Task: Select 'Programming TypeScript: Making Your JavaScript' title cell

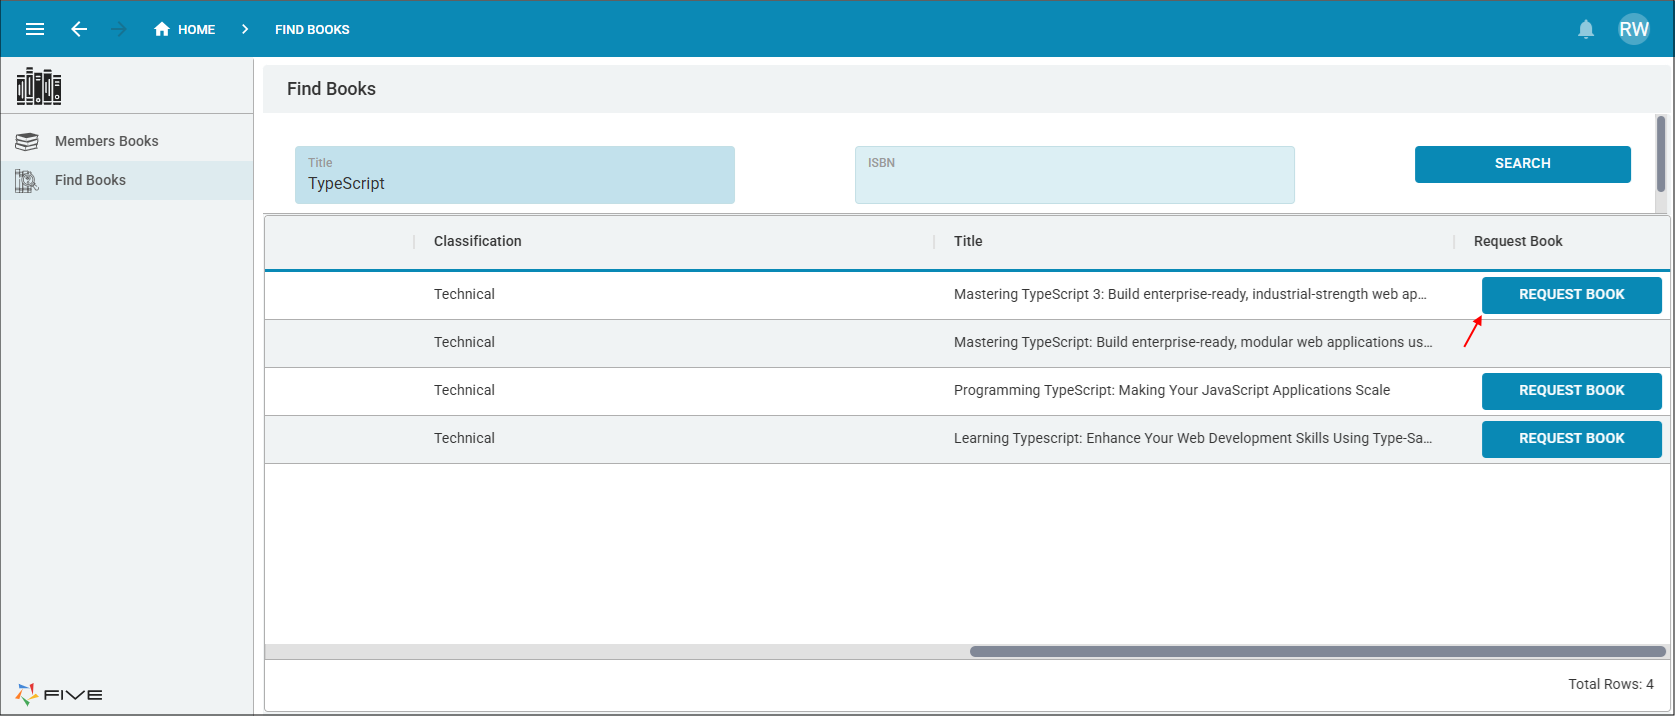Action: pos(1172,390)
